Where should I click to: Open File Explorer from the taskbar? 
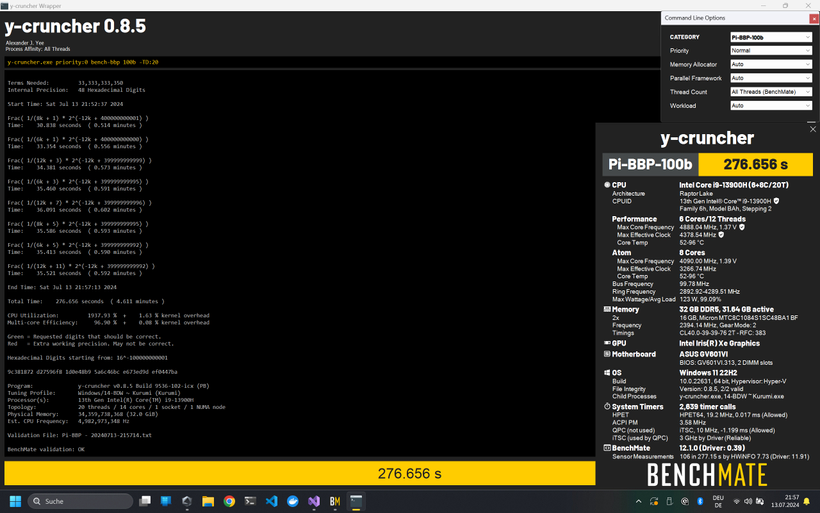[208, 501]
